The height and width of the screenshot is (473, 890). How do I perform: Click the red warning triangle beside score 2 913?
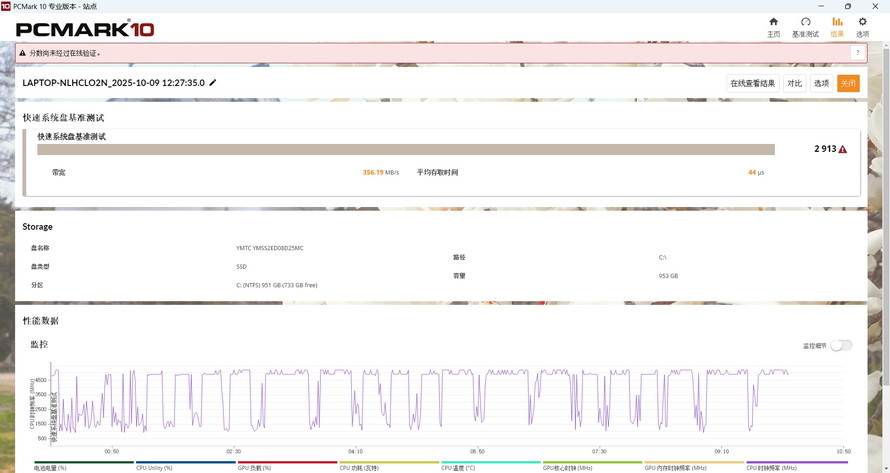click(843, 149)
